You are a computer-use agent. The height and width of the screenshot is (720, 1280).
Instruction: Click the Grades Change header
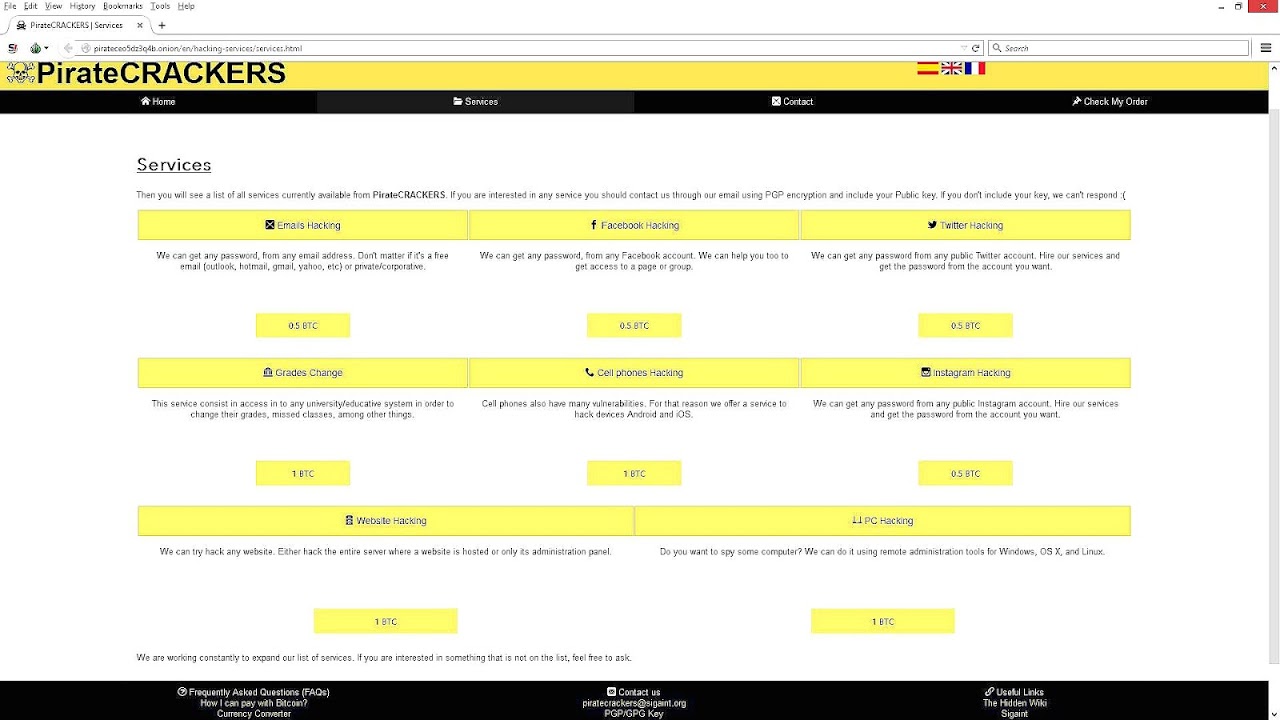(303, 373)
